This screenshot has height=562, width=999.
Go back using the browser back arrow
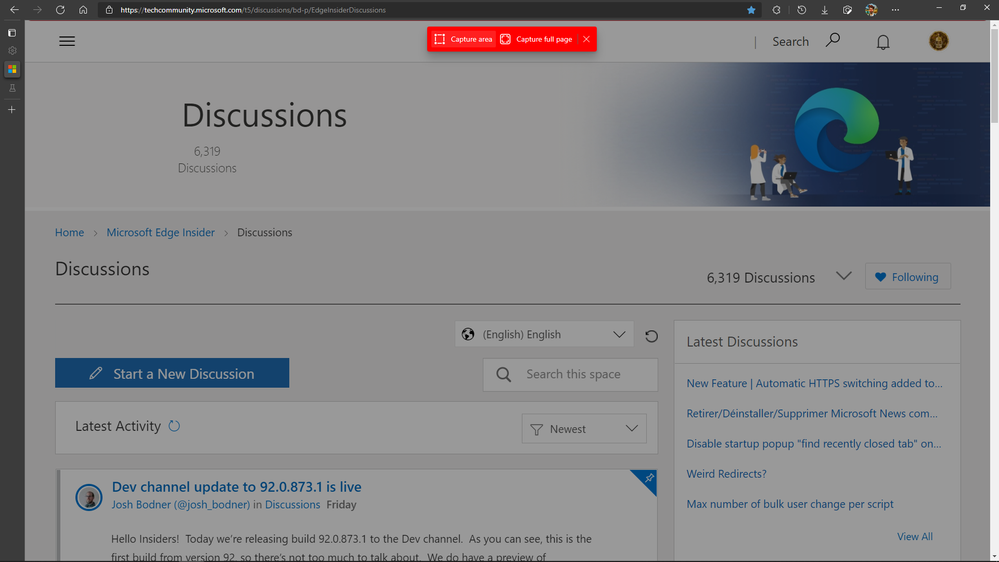[14, 10]
